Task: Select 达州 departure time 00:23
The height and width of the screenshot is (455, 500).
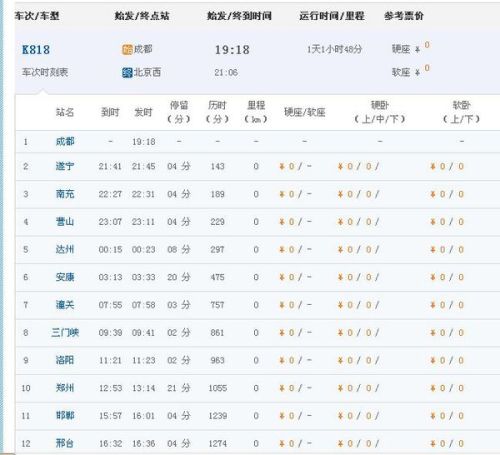Action: [143, 249]
